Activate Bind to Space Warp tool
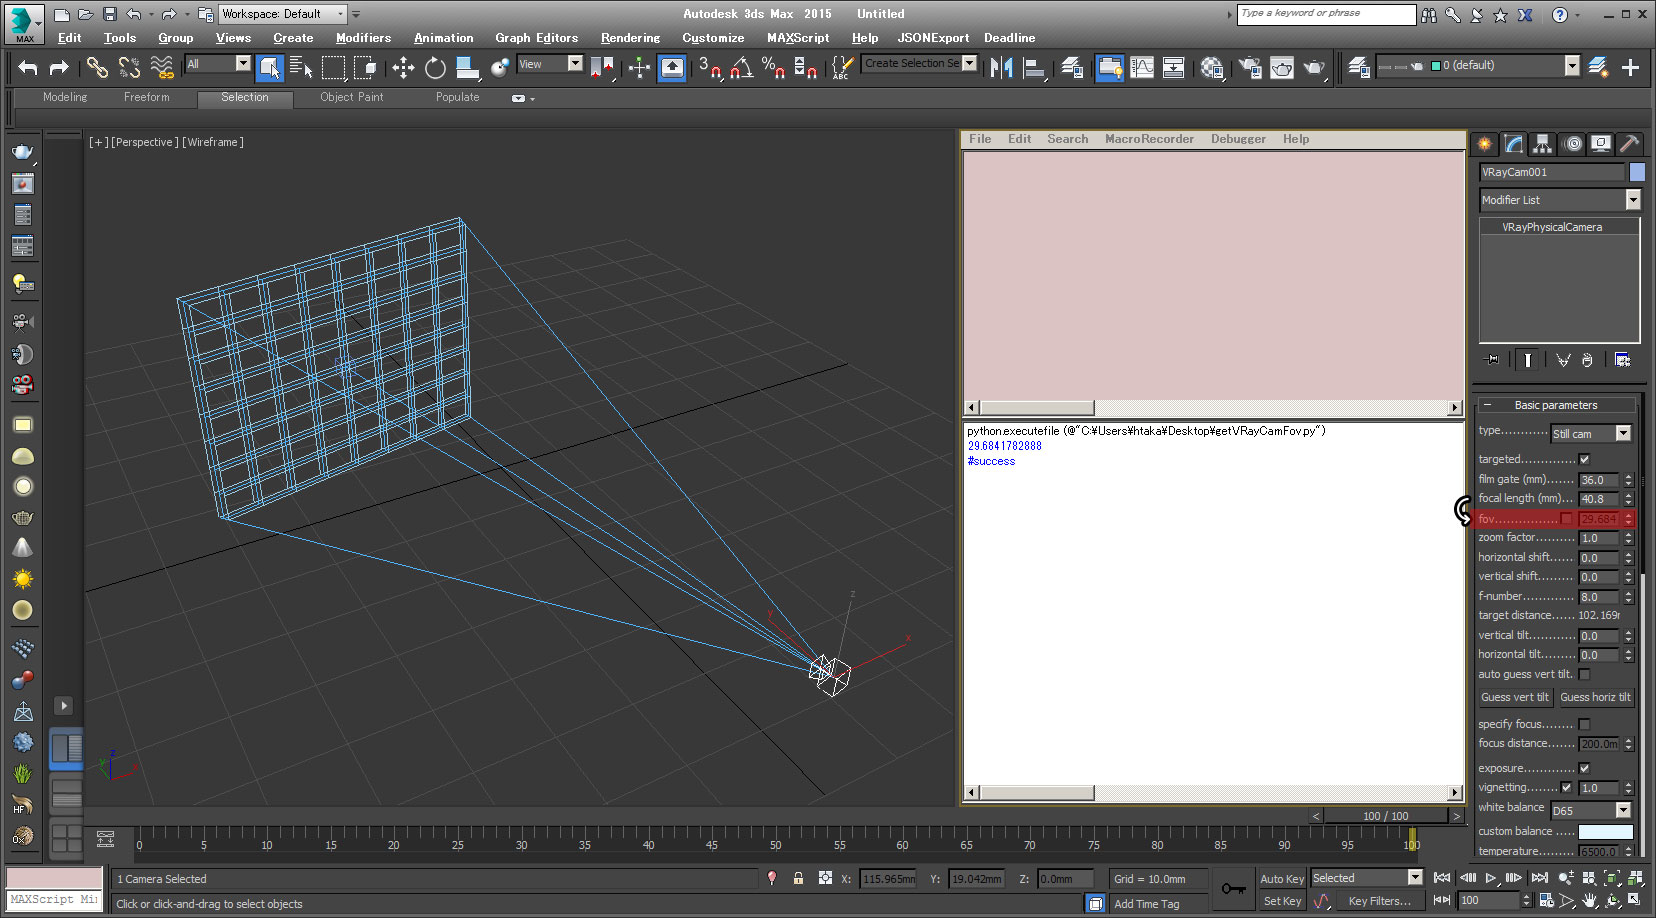This screenshot has height=918, width=1656. [161, 67]
